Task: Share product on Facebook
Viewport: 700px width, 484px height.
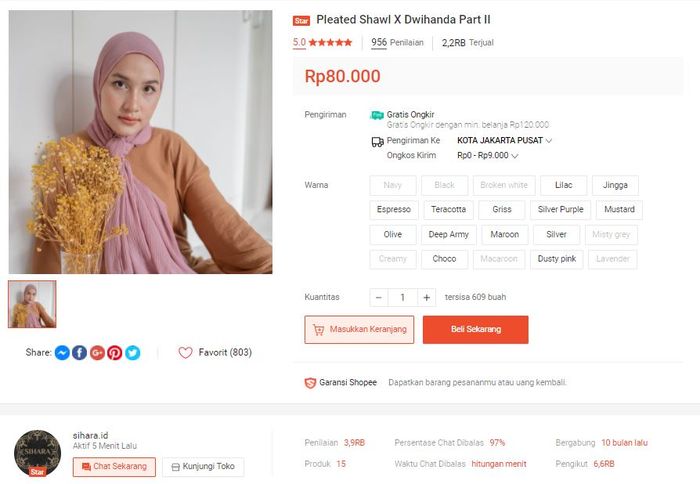Action: tap(80, 353)
